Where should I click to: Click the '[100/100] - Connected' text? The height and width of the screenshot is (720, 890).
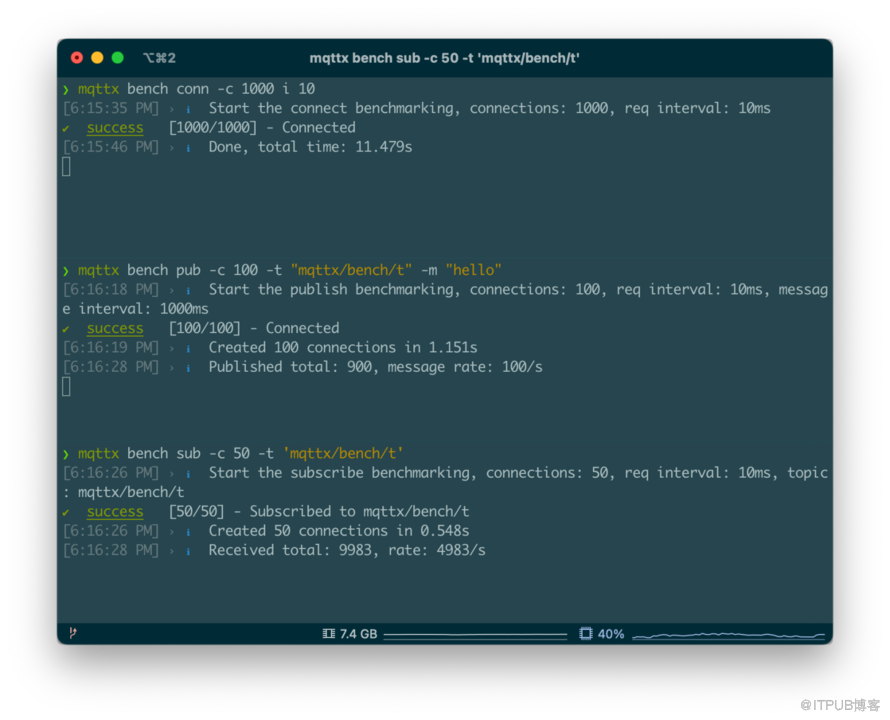[254, 328]
